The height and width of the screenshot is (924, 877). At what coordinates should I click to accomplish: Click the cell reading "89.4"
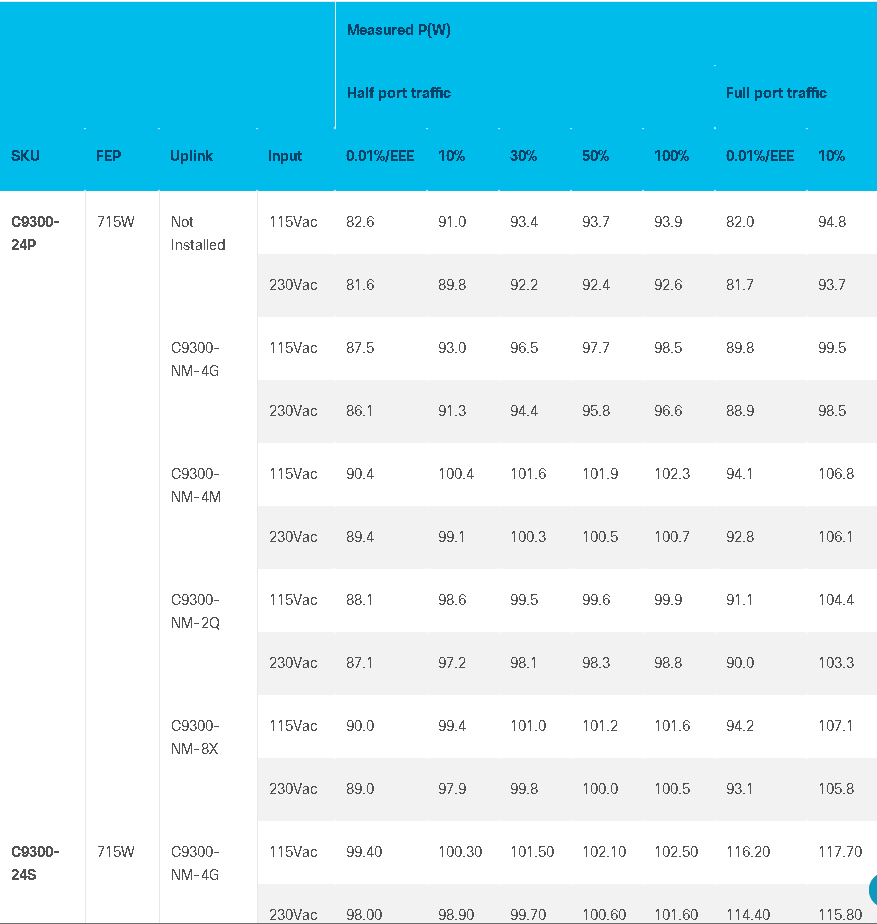click(360, 537)
